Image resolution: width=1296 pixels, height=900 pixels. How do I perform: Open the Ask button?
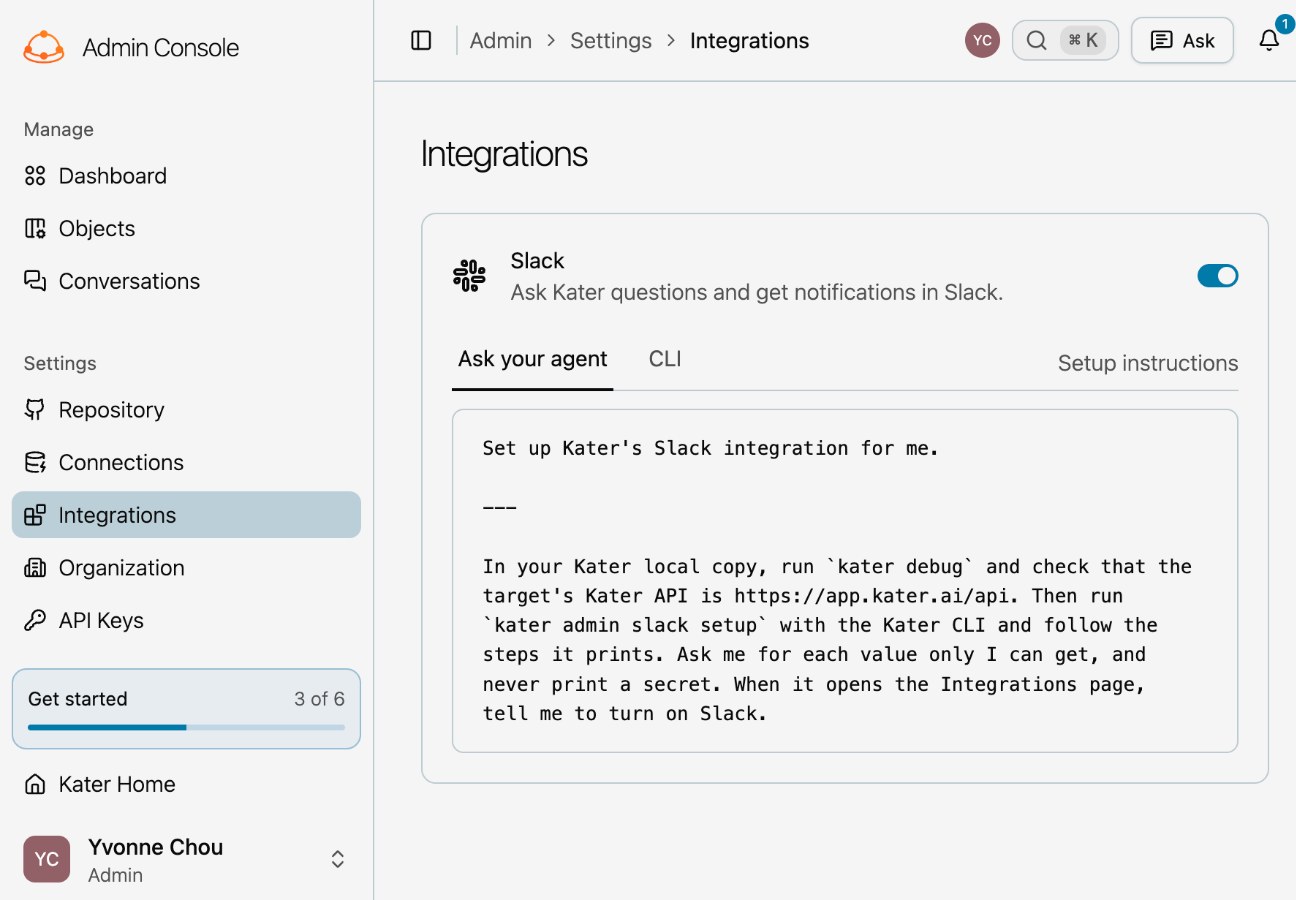pyautogui.click(x=1182, y=41)
